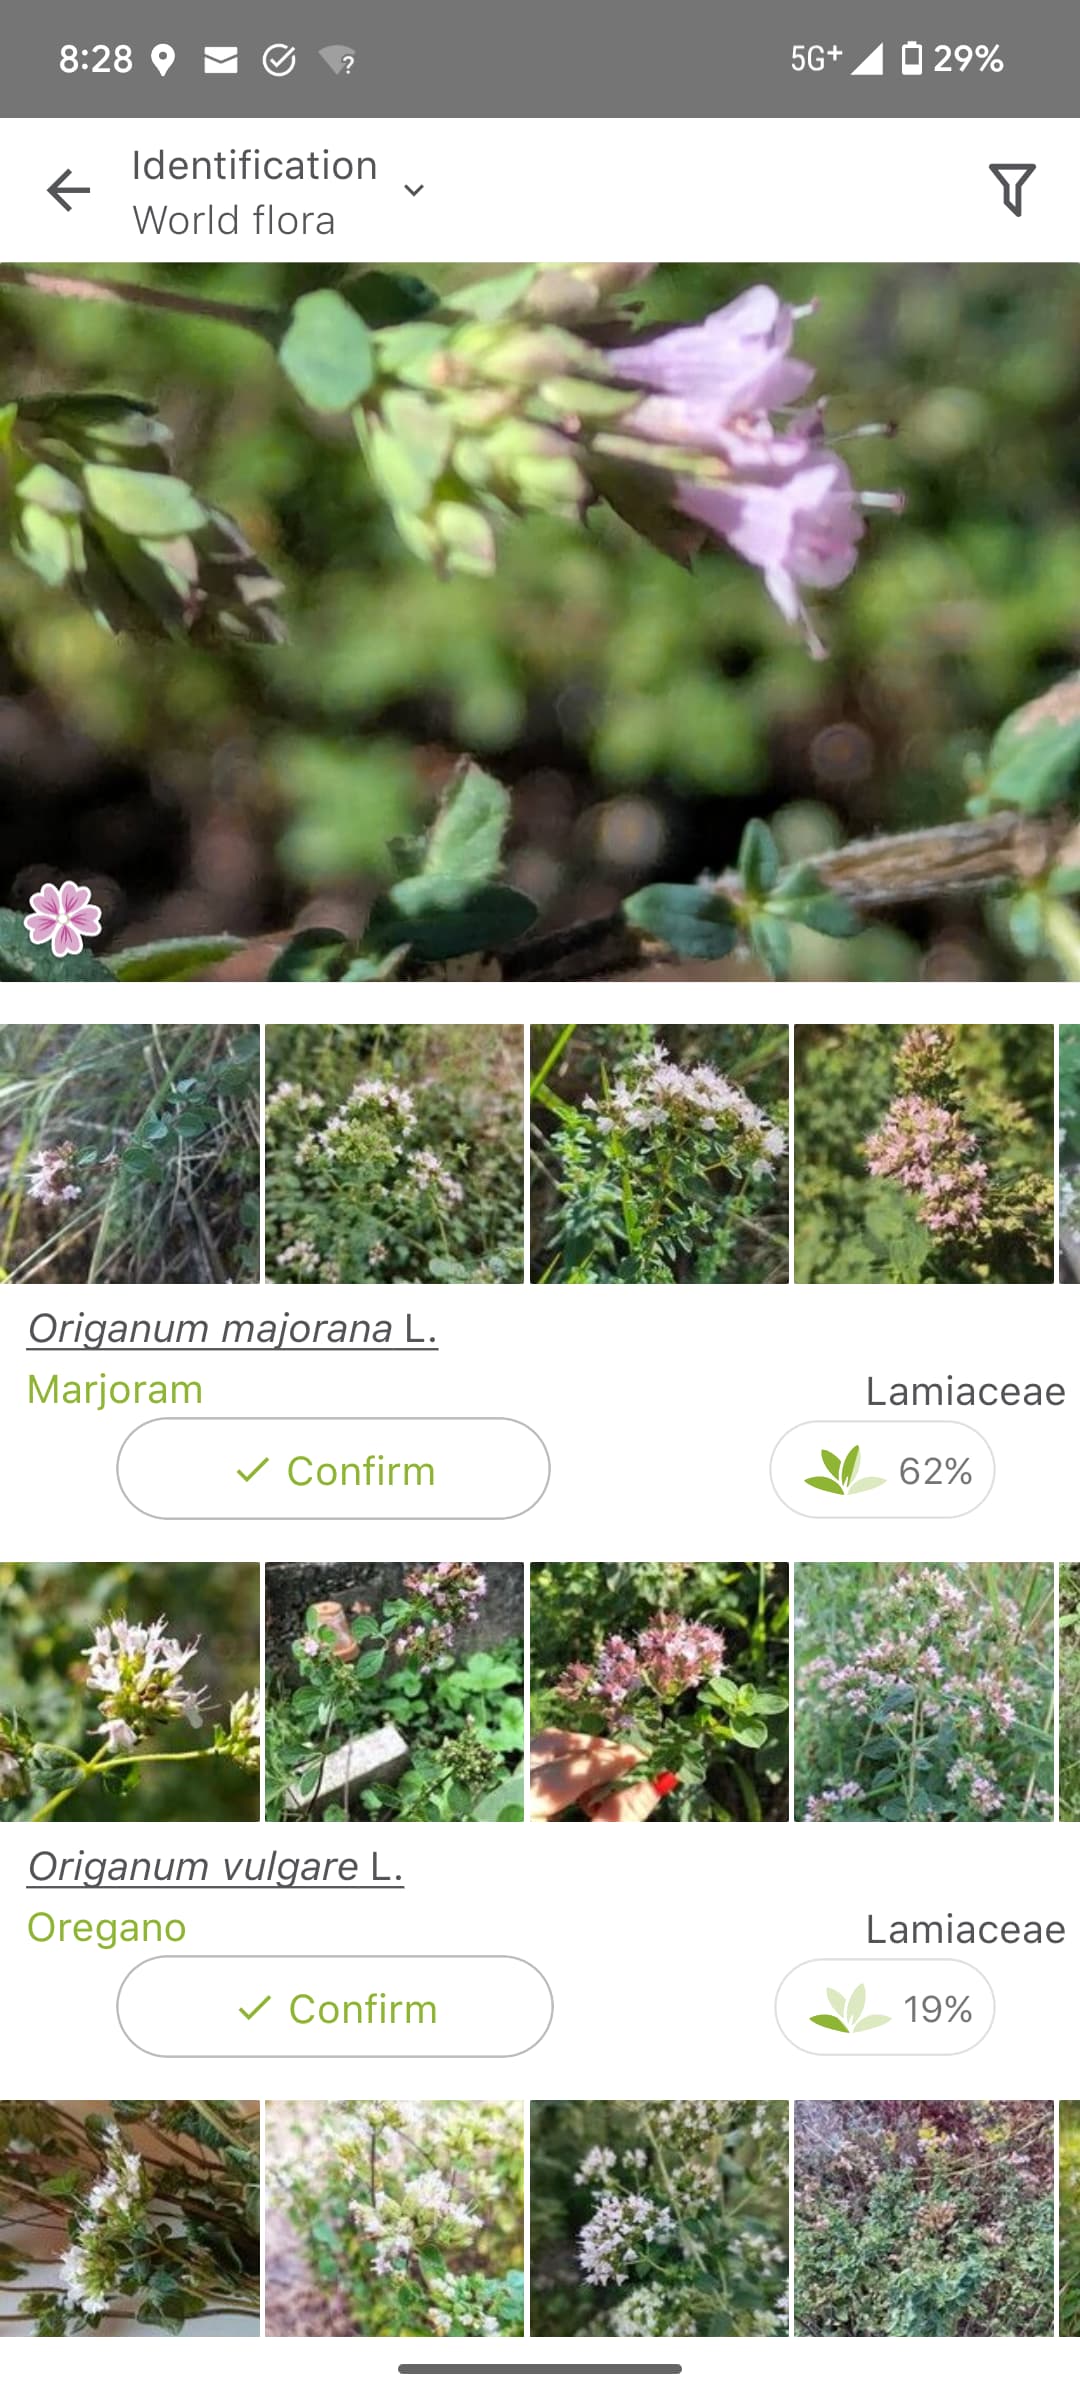Tap the Lamiaceae family label under Marjoram
Screen dimensions: 1080x2400
(x=966, y=1391)
